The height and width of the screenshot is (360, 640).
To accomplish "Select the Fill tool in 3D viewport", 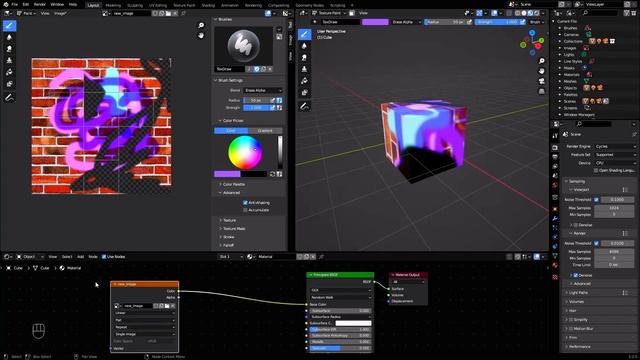I will [x=304, y=81].
